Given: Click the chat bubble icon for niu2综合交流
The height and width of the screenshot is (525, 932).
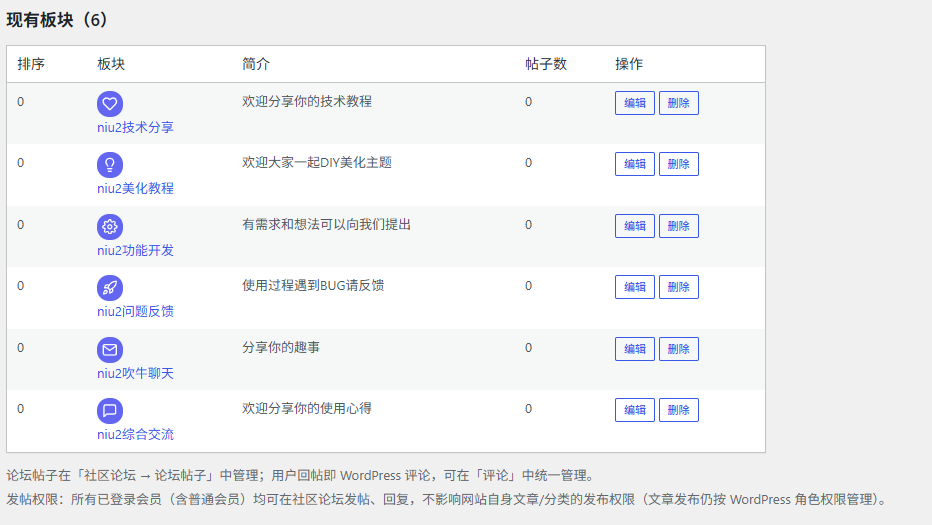Looking at the screenshot, I should tap(110, 410).
